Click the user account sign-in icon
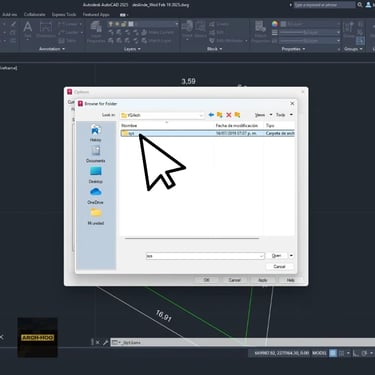 click(x=368, y=5)
